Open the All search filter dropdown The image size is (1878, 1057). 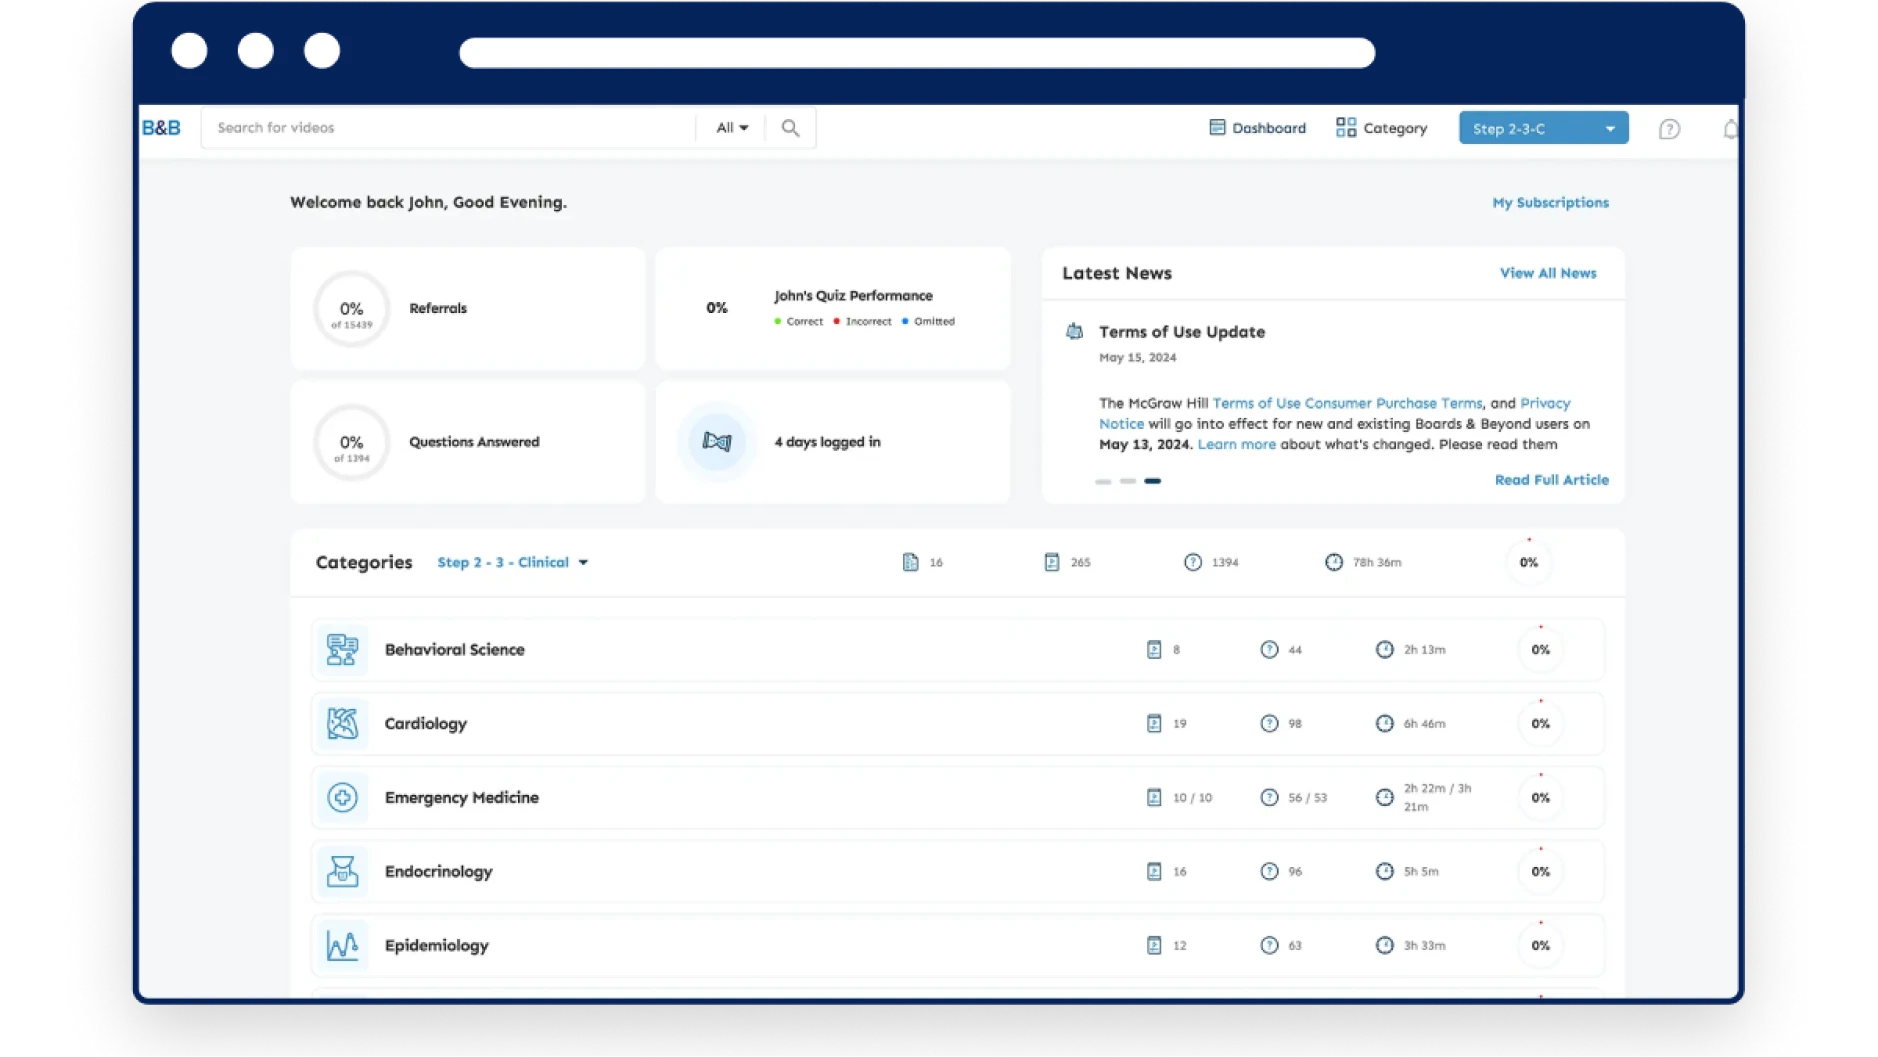[732, 128]
